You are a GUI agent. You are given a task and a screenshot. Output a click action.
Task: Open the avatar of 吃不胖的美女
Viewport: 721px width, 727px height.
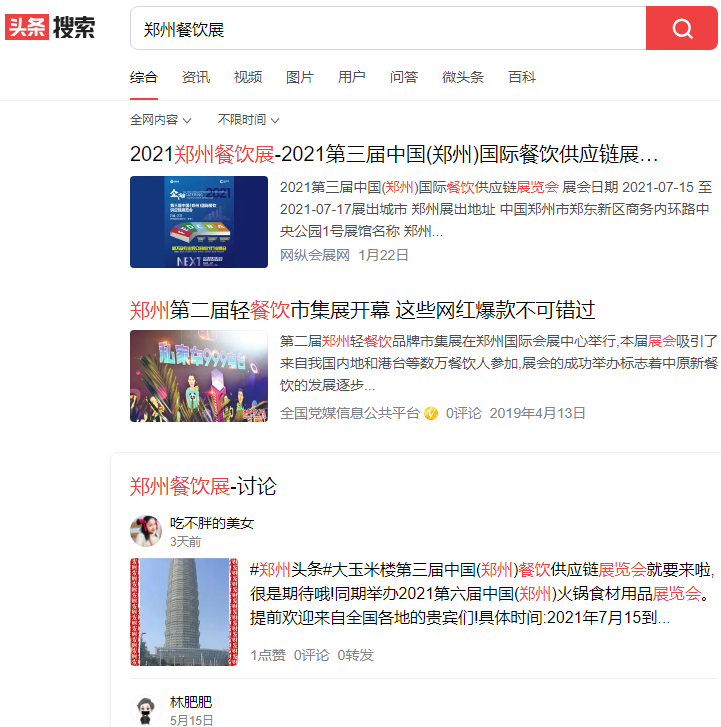(x=146, y=531)
